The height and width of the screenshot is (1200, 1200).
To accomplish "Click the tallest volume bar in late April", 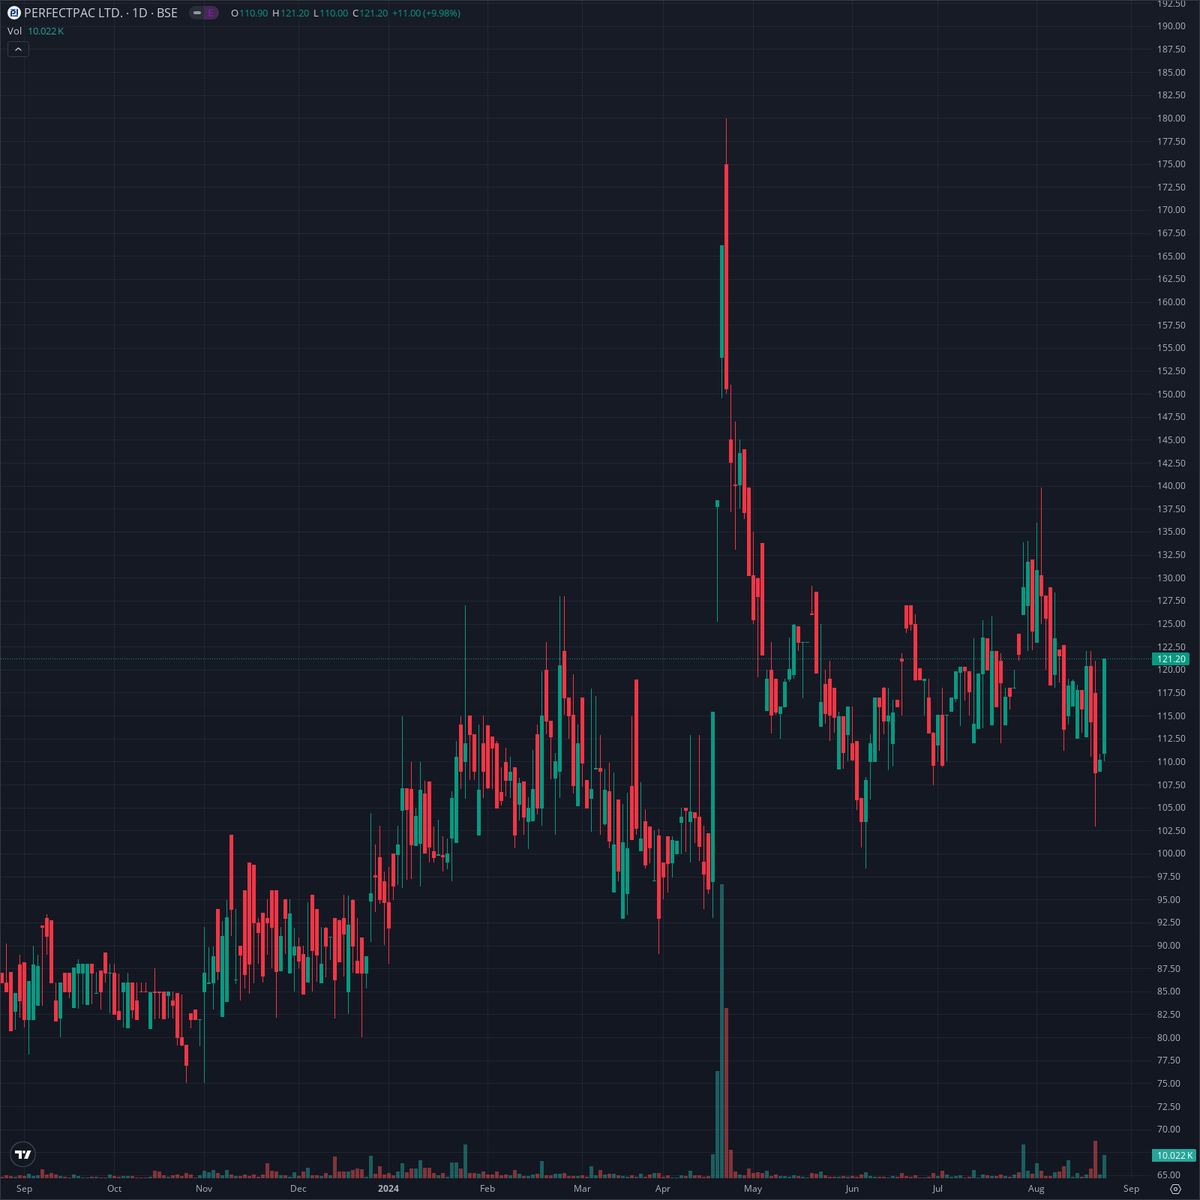I will click(x=722, y=1031).
